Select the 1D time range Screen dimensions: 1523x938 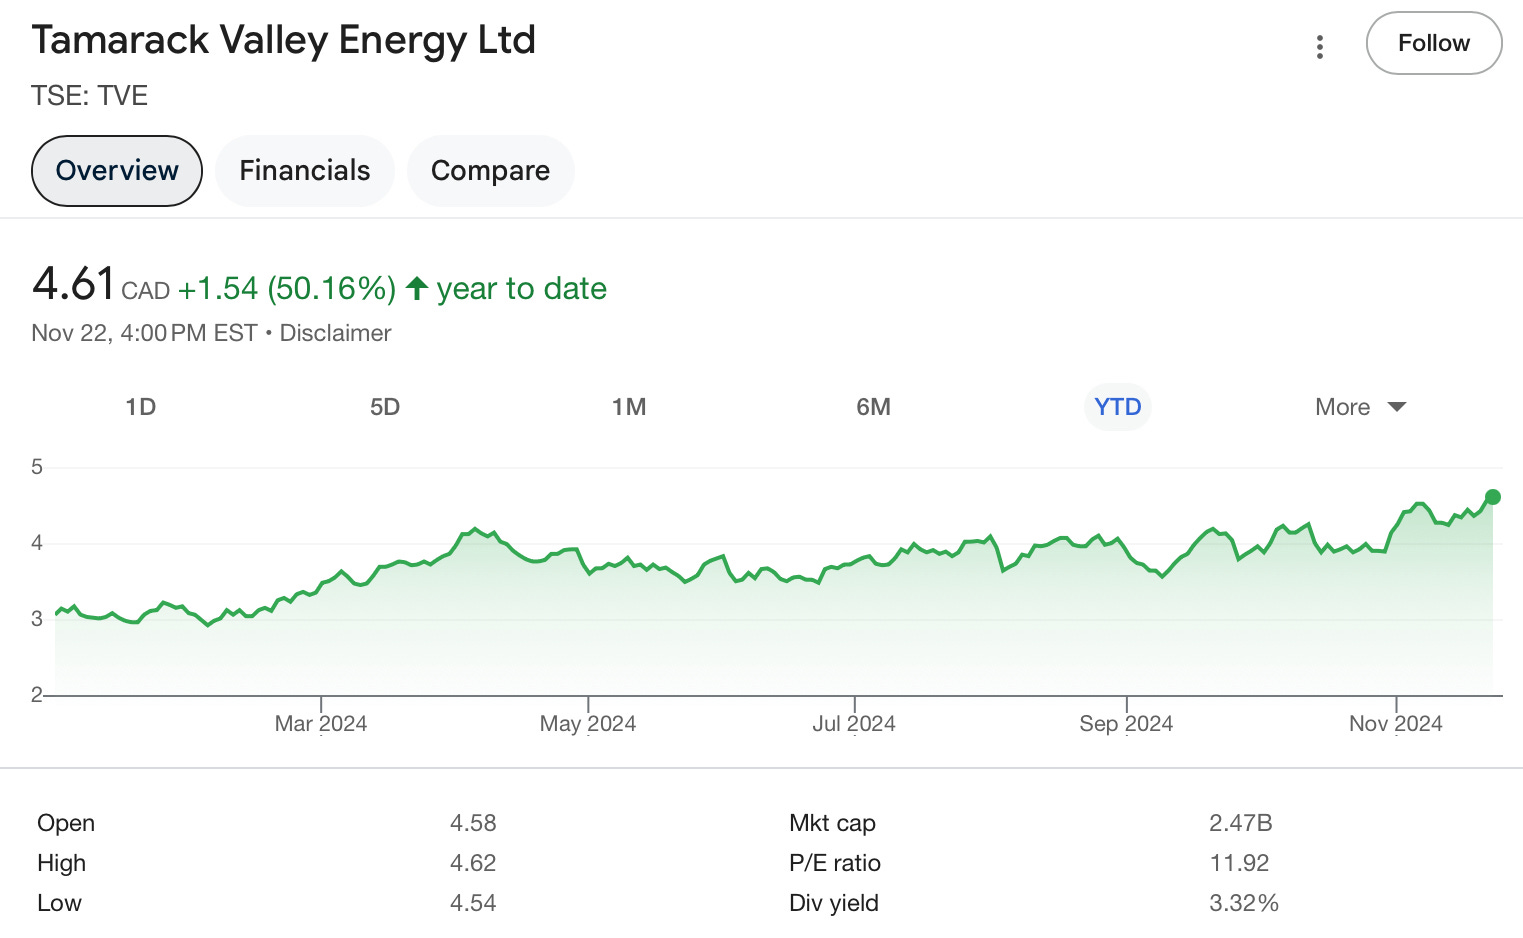pos(141,407)
